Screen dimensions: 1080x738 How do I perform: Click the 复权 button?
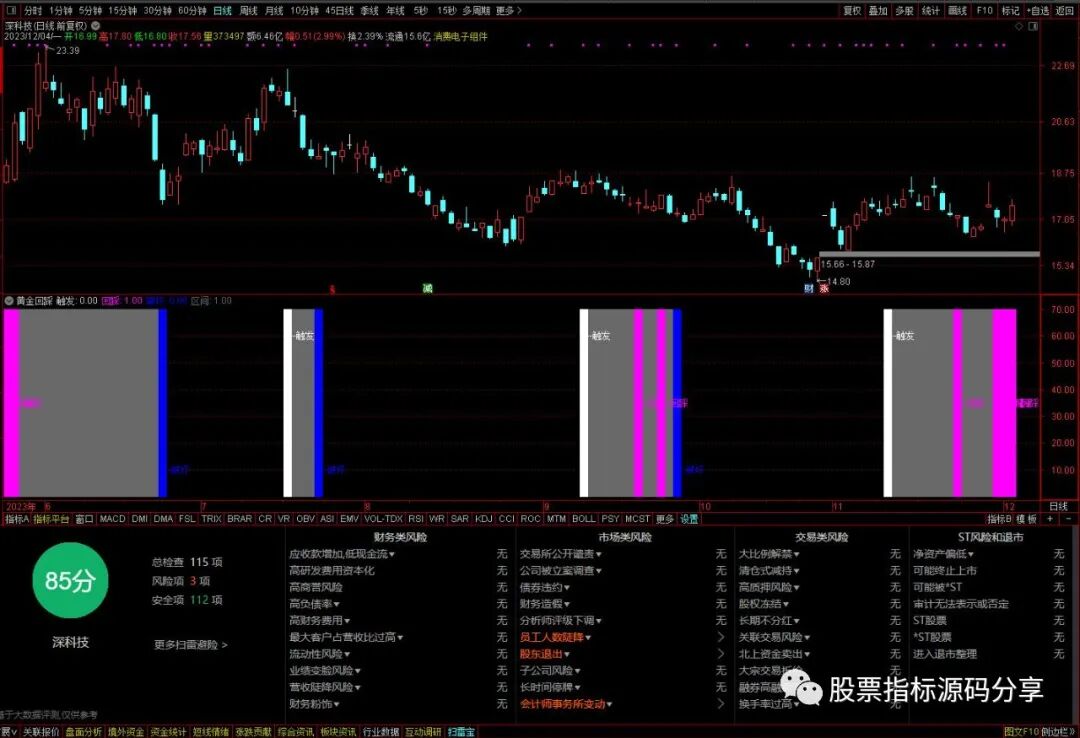pyautogui.click(x=852, y=10)
